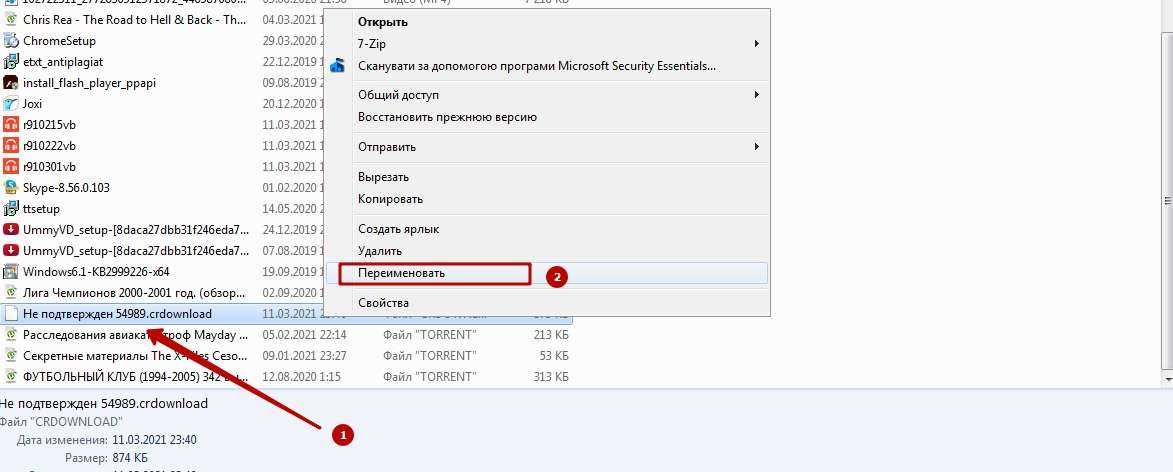
Task: Open Свойства from the context menu
Action: [383, 303]
